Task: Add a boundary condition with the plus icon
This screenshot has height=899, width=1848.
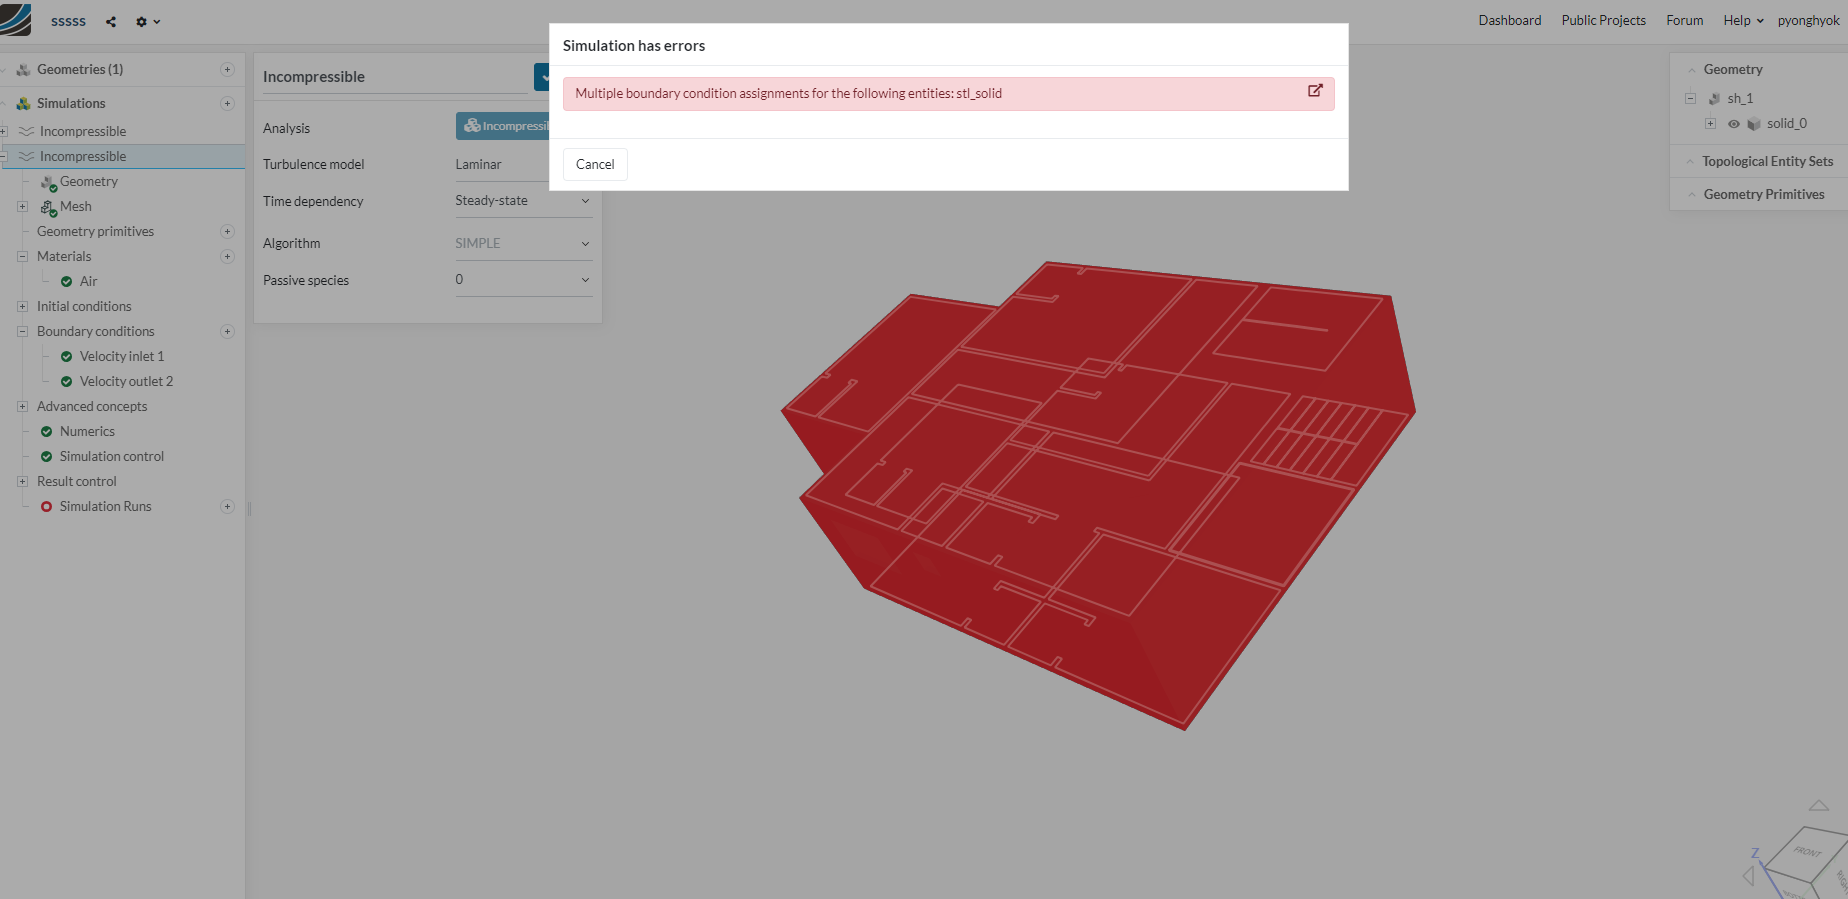Action: [x=227, y=332]
